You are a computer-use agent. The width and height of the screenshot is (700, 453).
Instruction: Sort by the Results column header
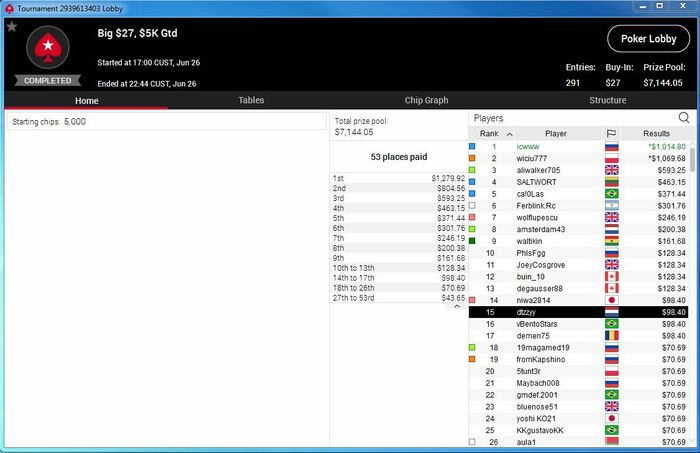[x=656, y=133]
